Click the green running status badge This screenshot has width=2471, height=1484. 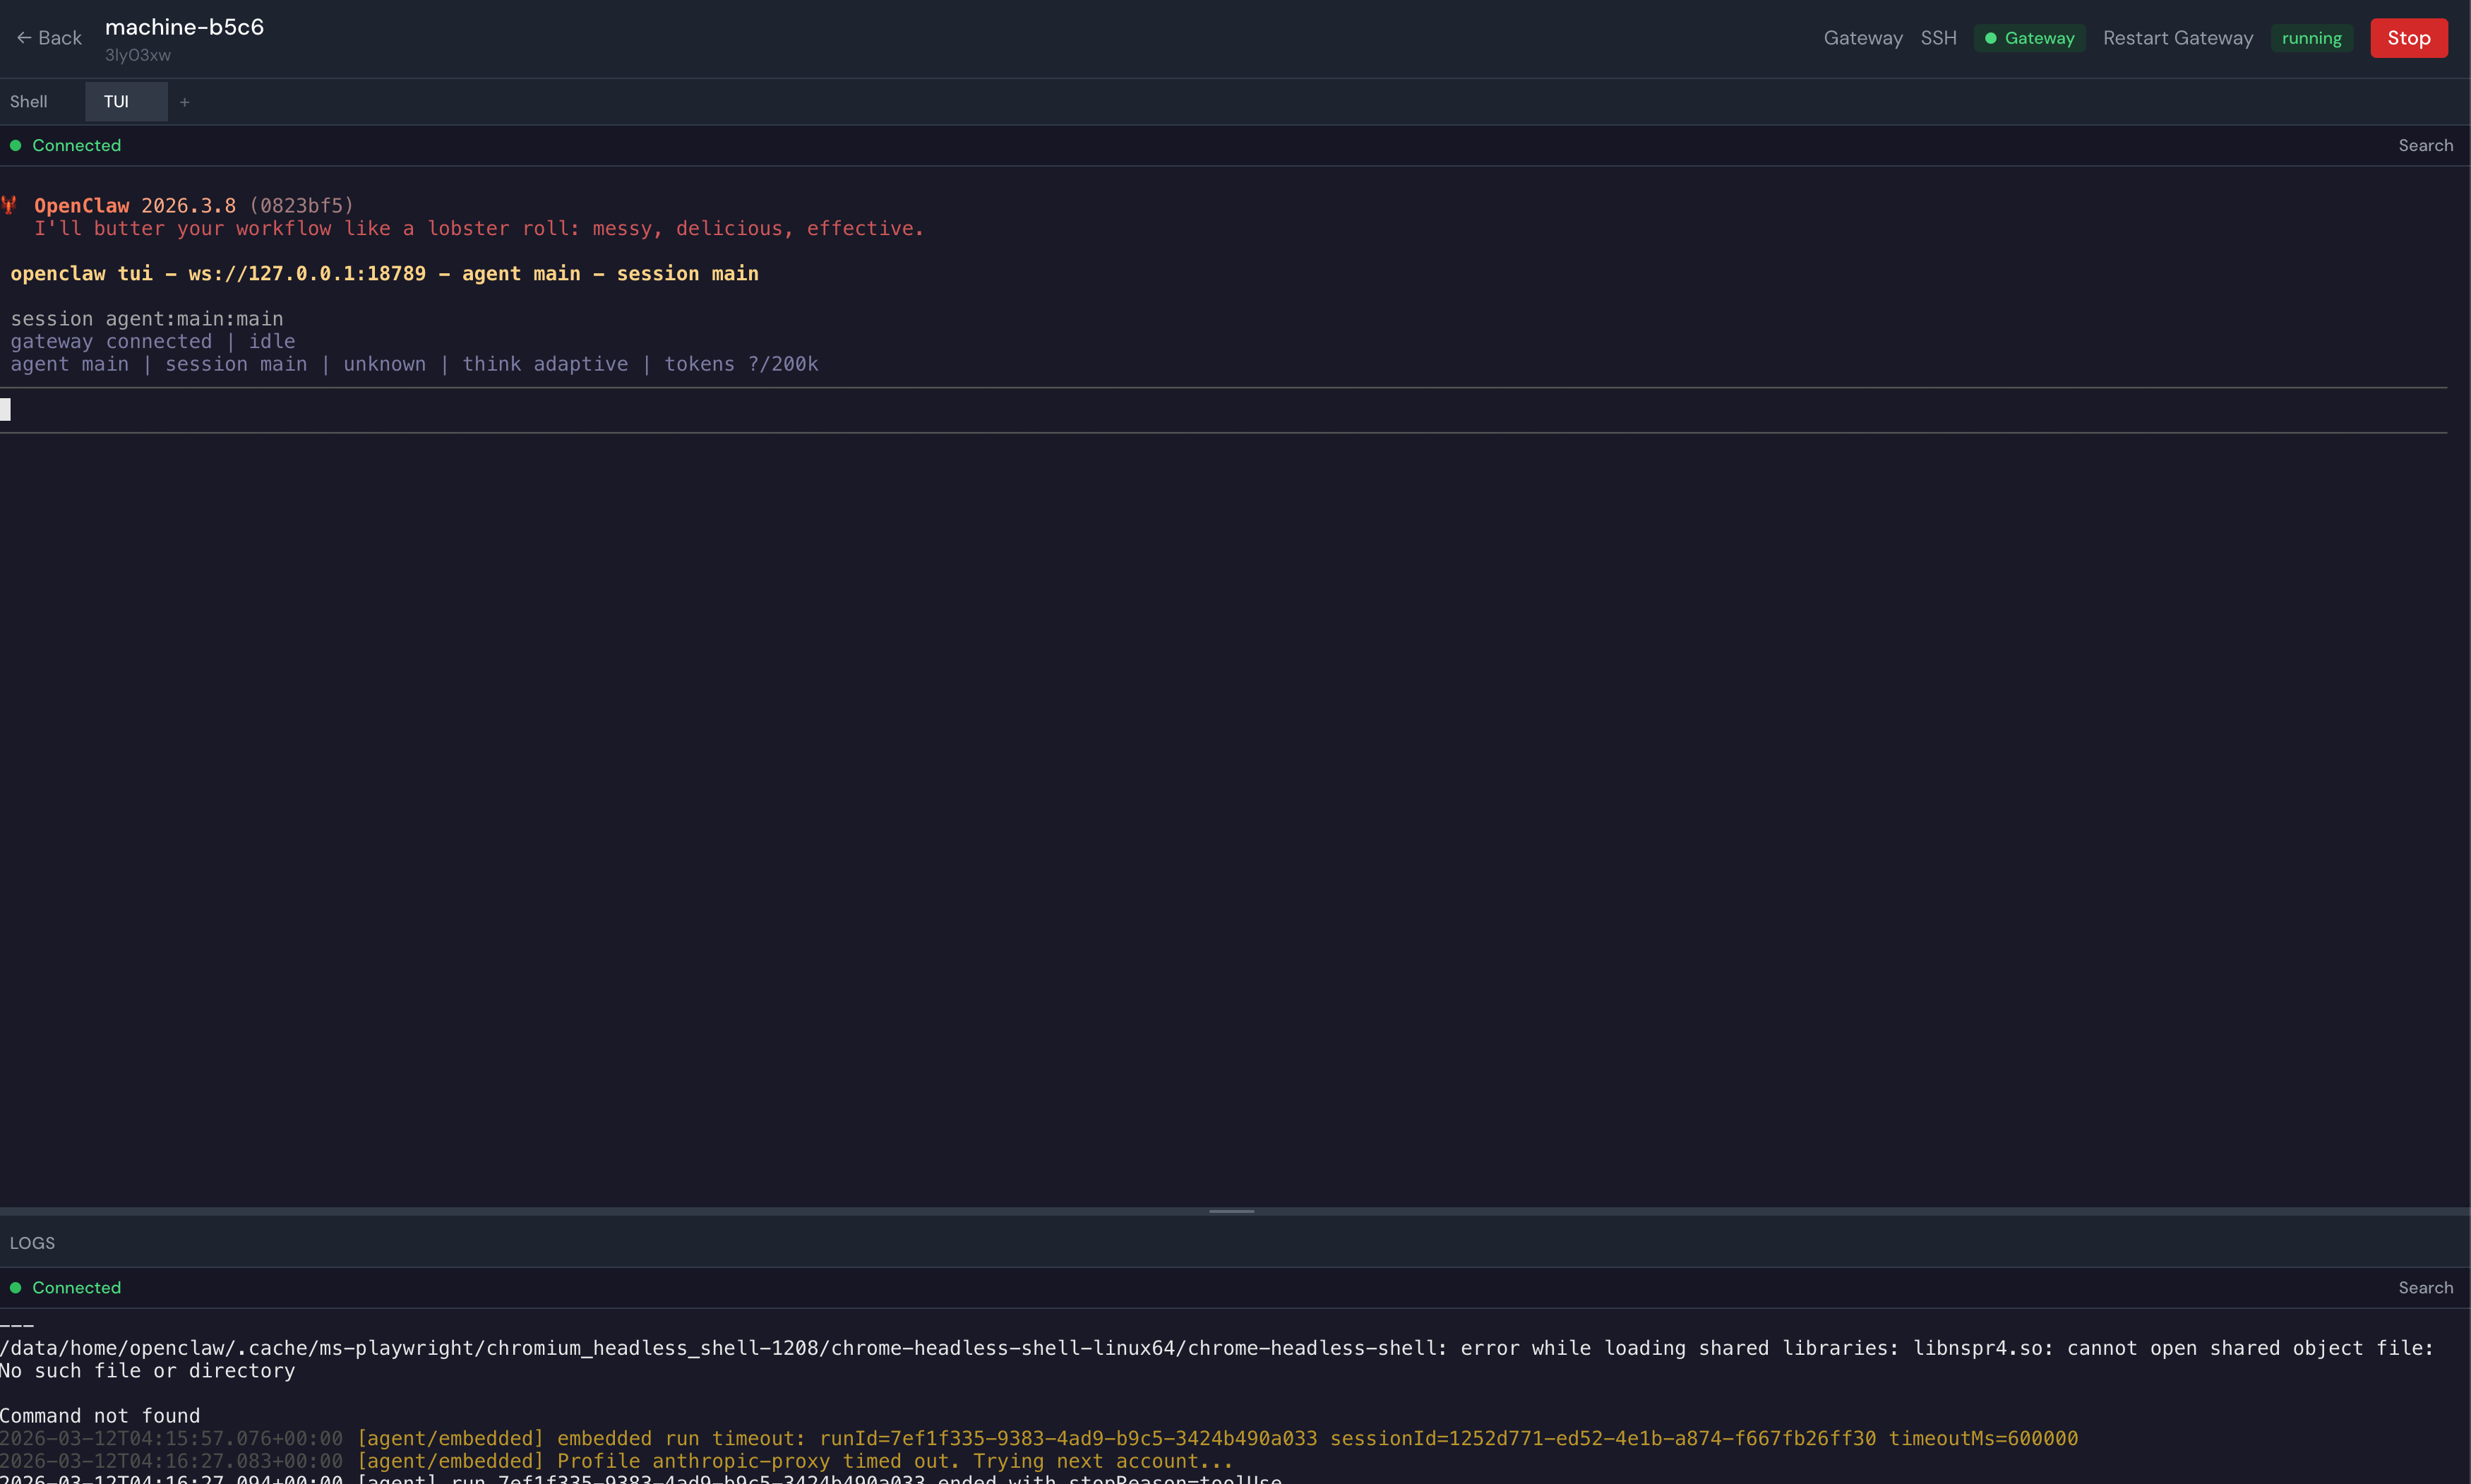[x=2311, y=38]
